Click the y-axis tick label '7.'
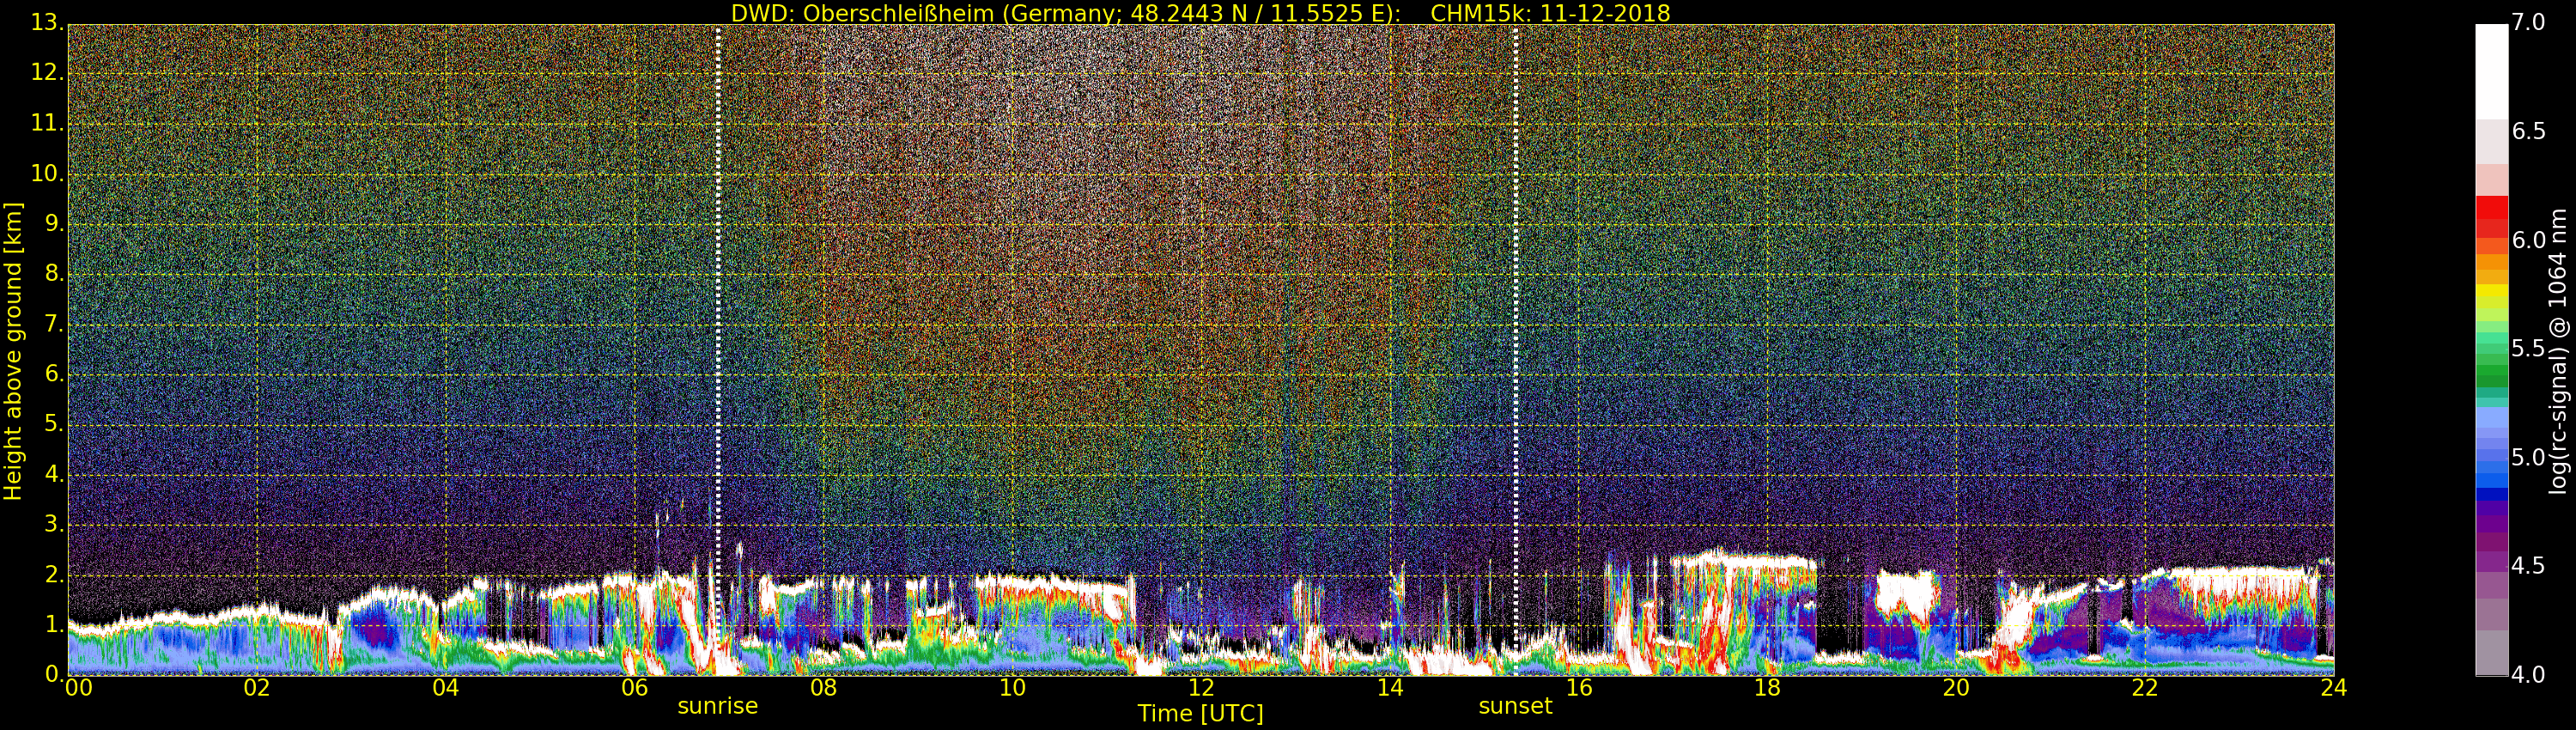 [x=54, y=324]
